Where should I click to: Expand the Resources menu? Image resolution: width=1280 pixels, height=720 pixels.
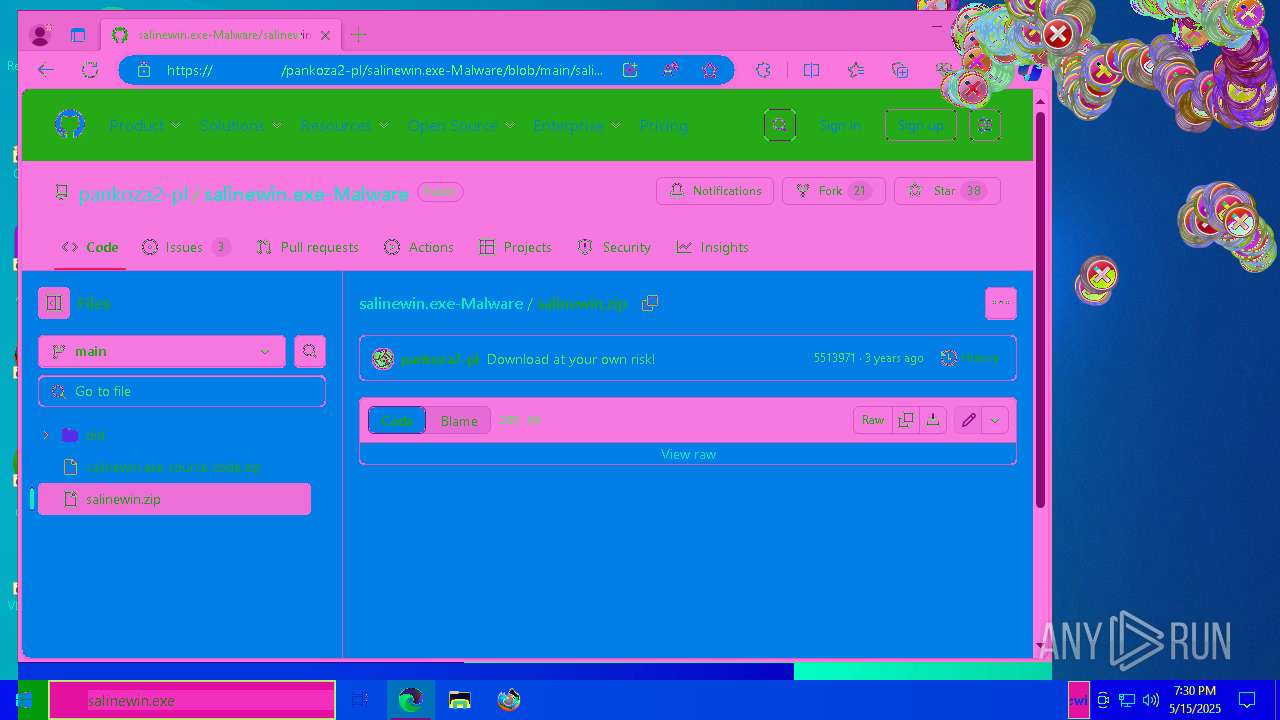pos(345,125)
